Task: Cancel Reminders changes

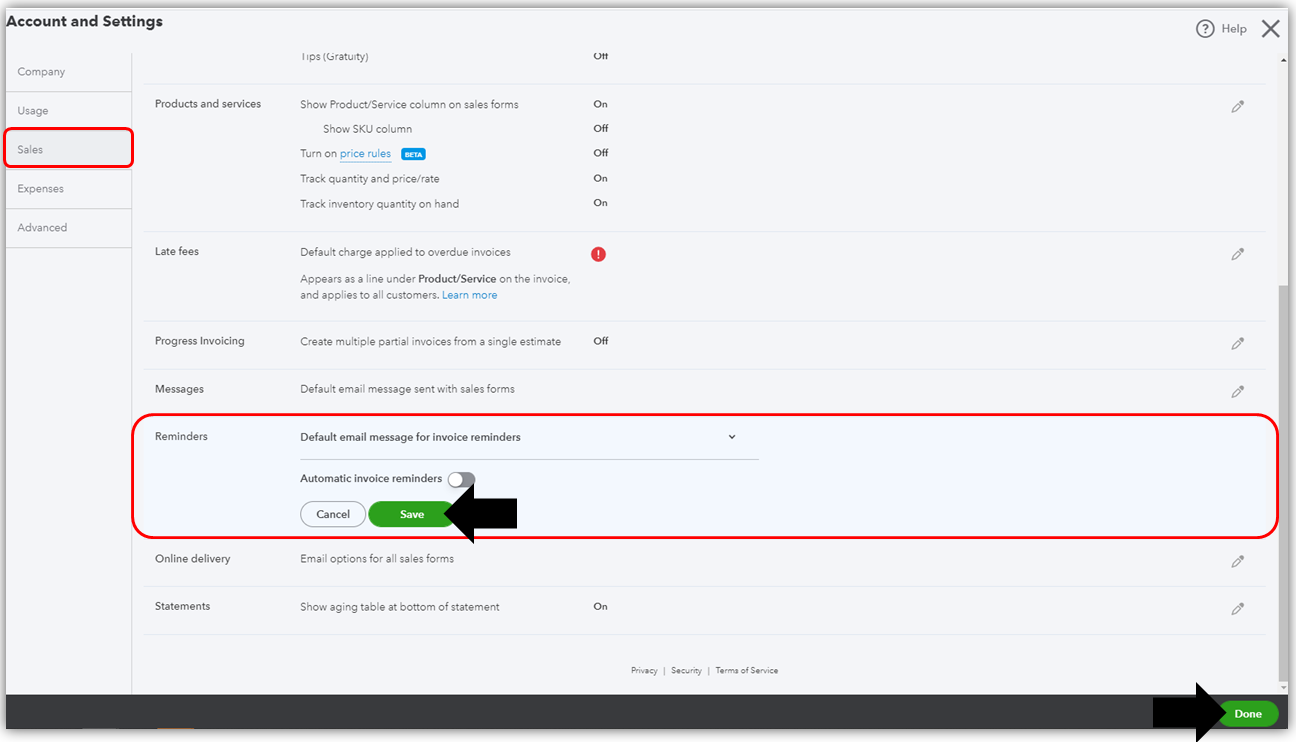Action: point(333,514)
